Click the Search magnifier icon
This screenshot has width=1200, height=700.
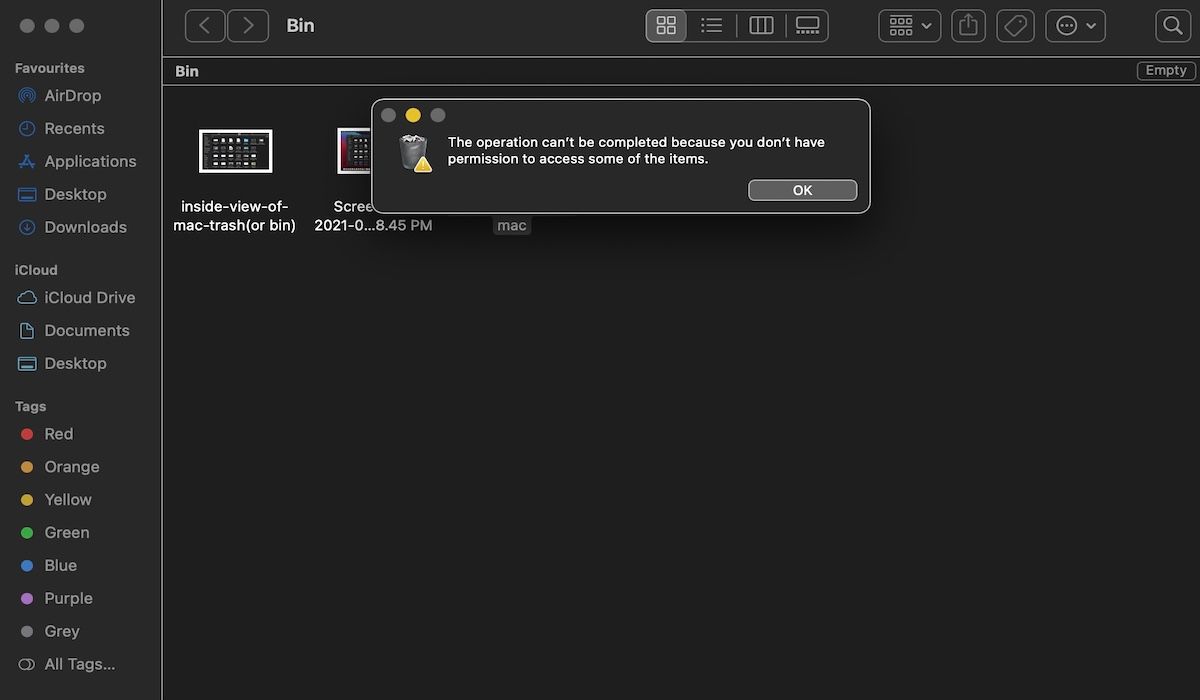click(x=1173, y=26)
